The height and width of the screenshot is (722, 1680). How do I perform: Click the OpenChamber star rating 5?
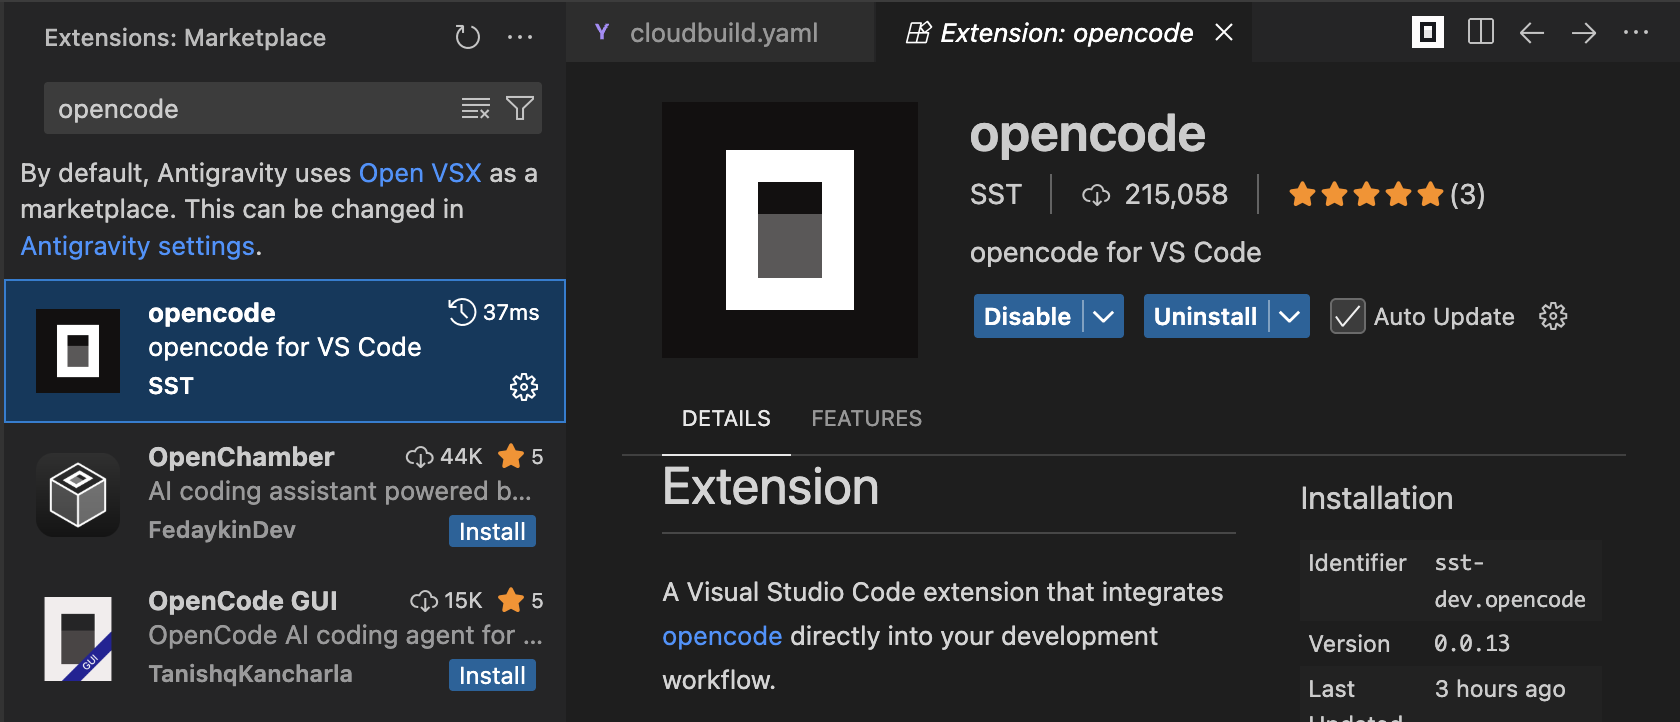pos(521,457)
